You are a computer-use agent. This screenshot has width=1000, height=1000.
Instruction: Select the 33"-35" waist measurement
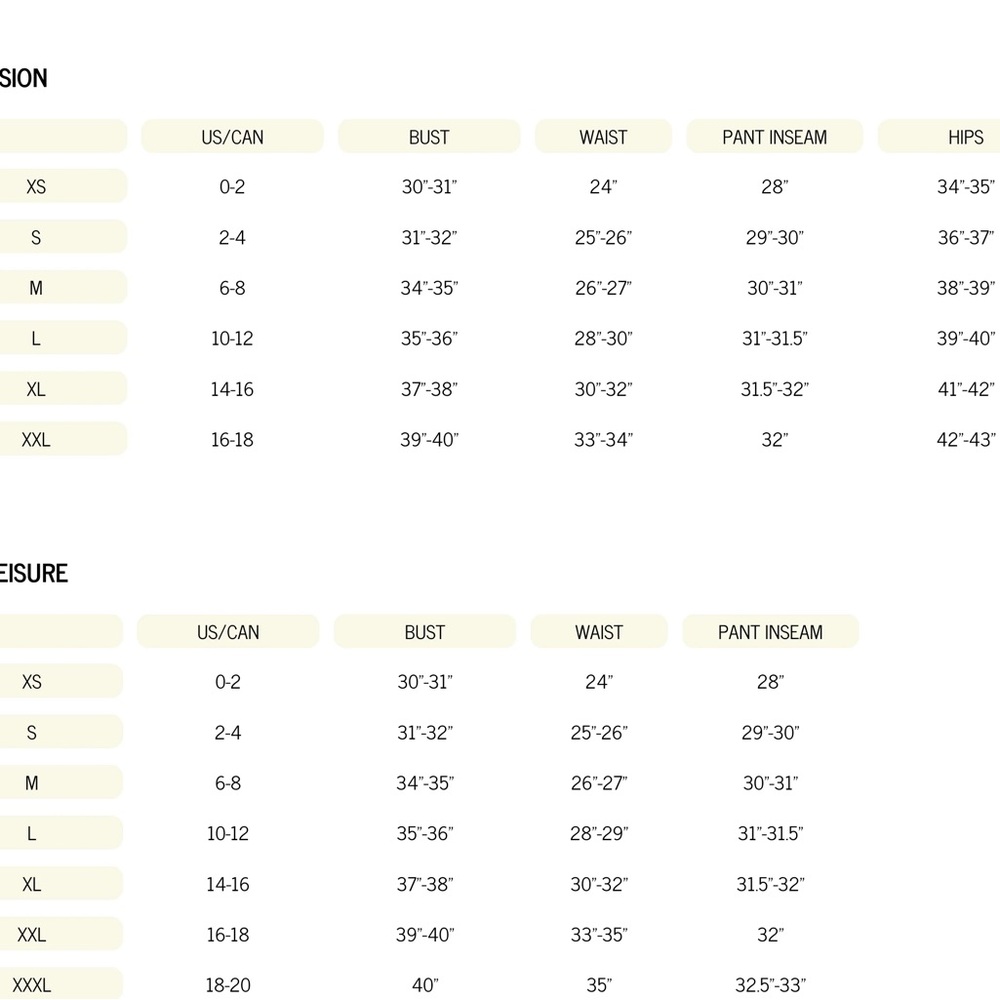[599, 934]
